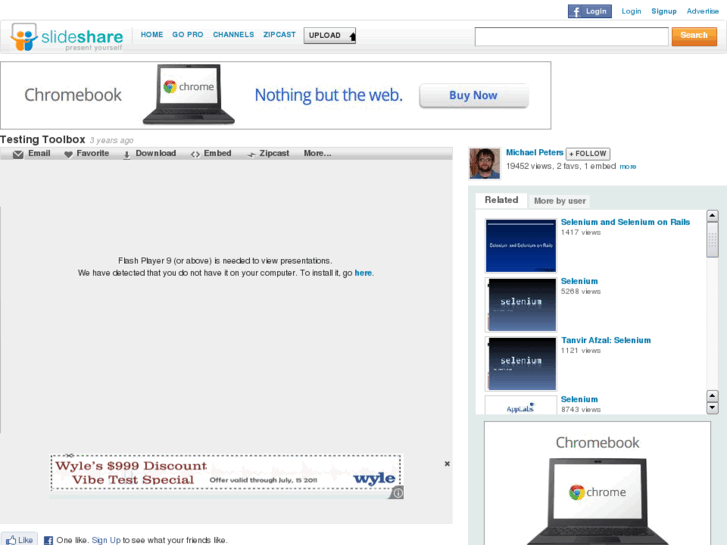Open the Selenium 5268 views thumbnail
Image resolution: width=727 pixels, height=545 pixels.
[521, 305]
